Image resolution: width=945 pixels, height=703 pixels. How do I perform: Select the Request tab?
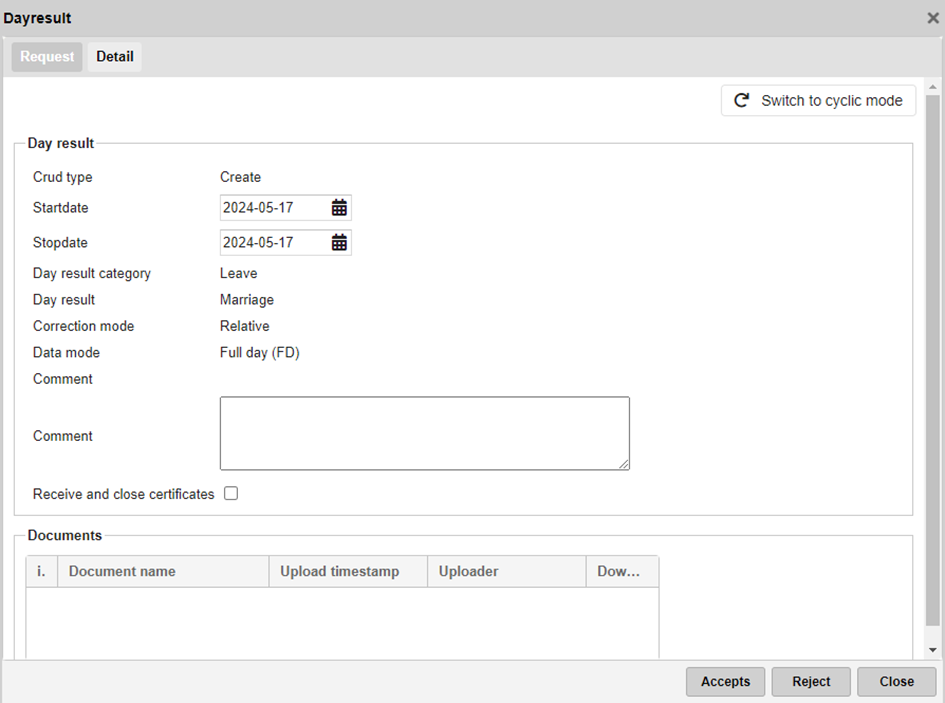(47, 57)
